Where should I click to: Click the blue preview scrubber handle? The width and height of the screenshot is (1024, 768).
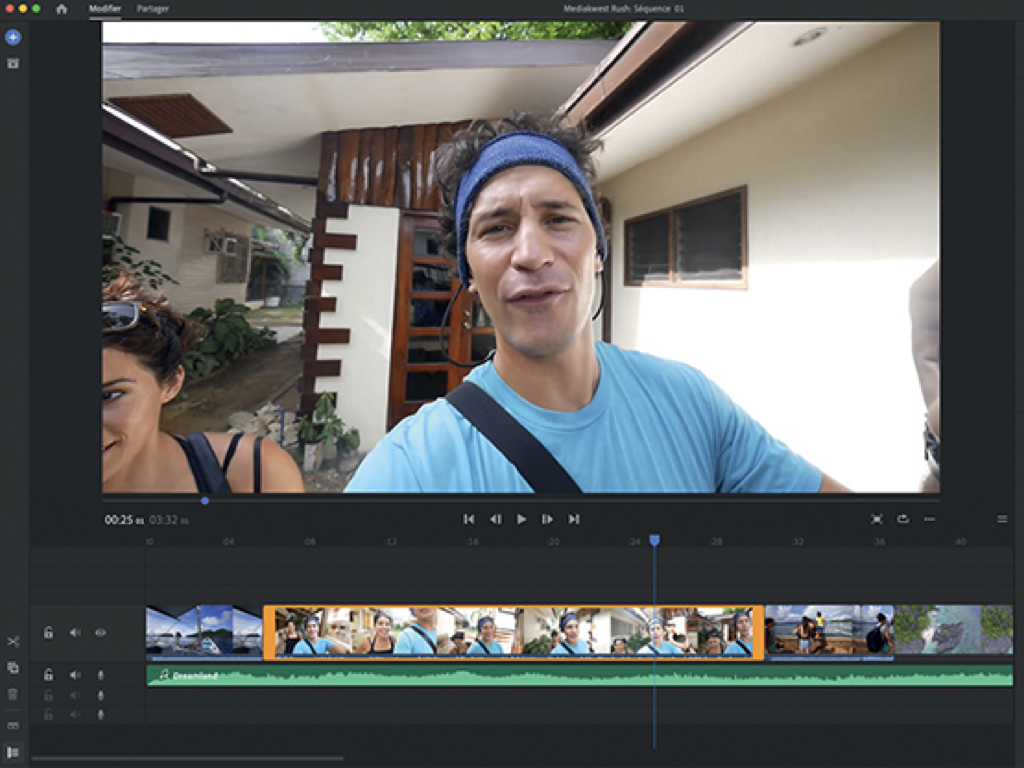pyautogui.click(x=205, y=500)
